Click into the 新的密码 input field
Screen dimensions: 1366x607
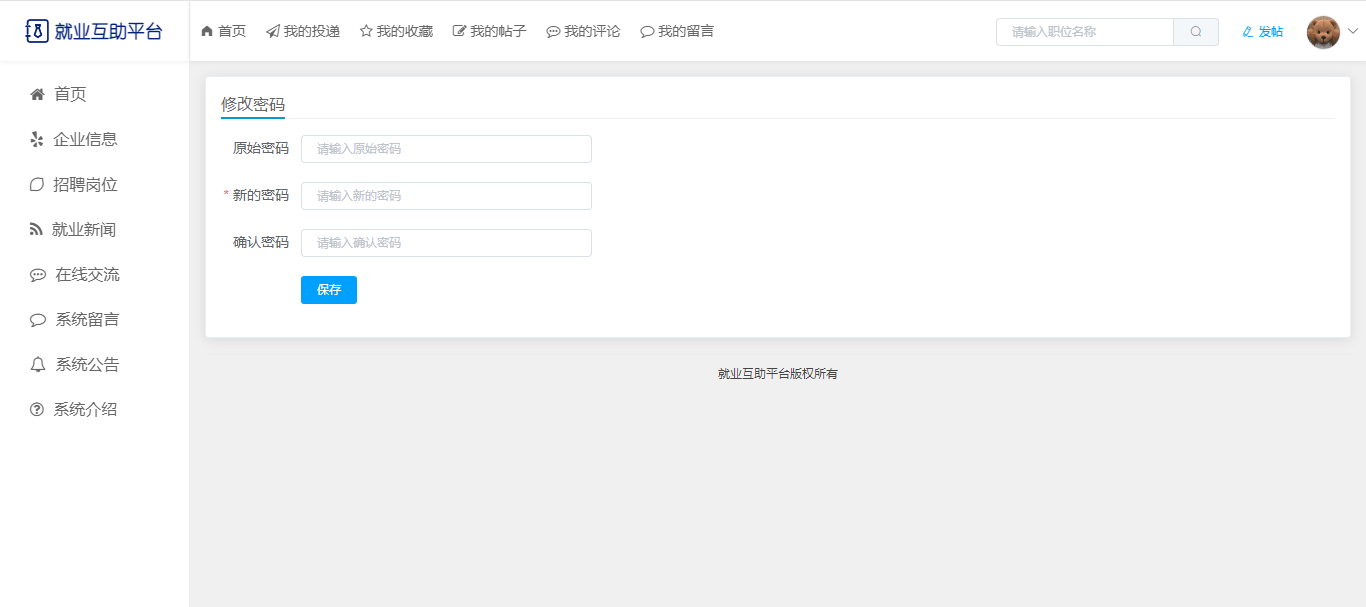tap(446, 196)
